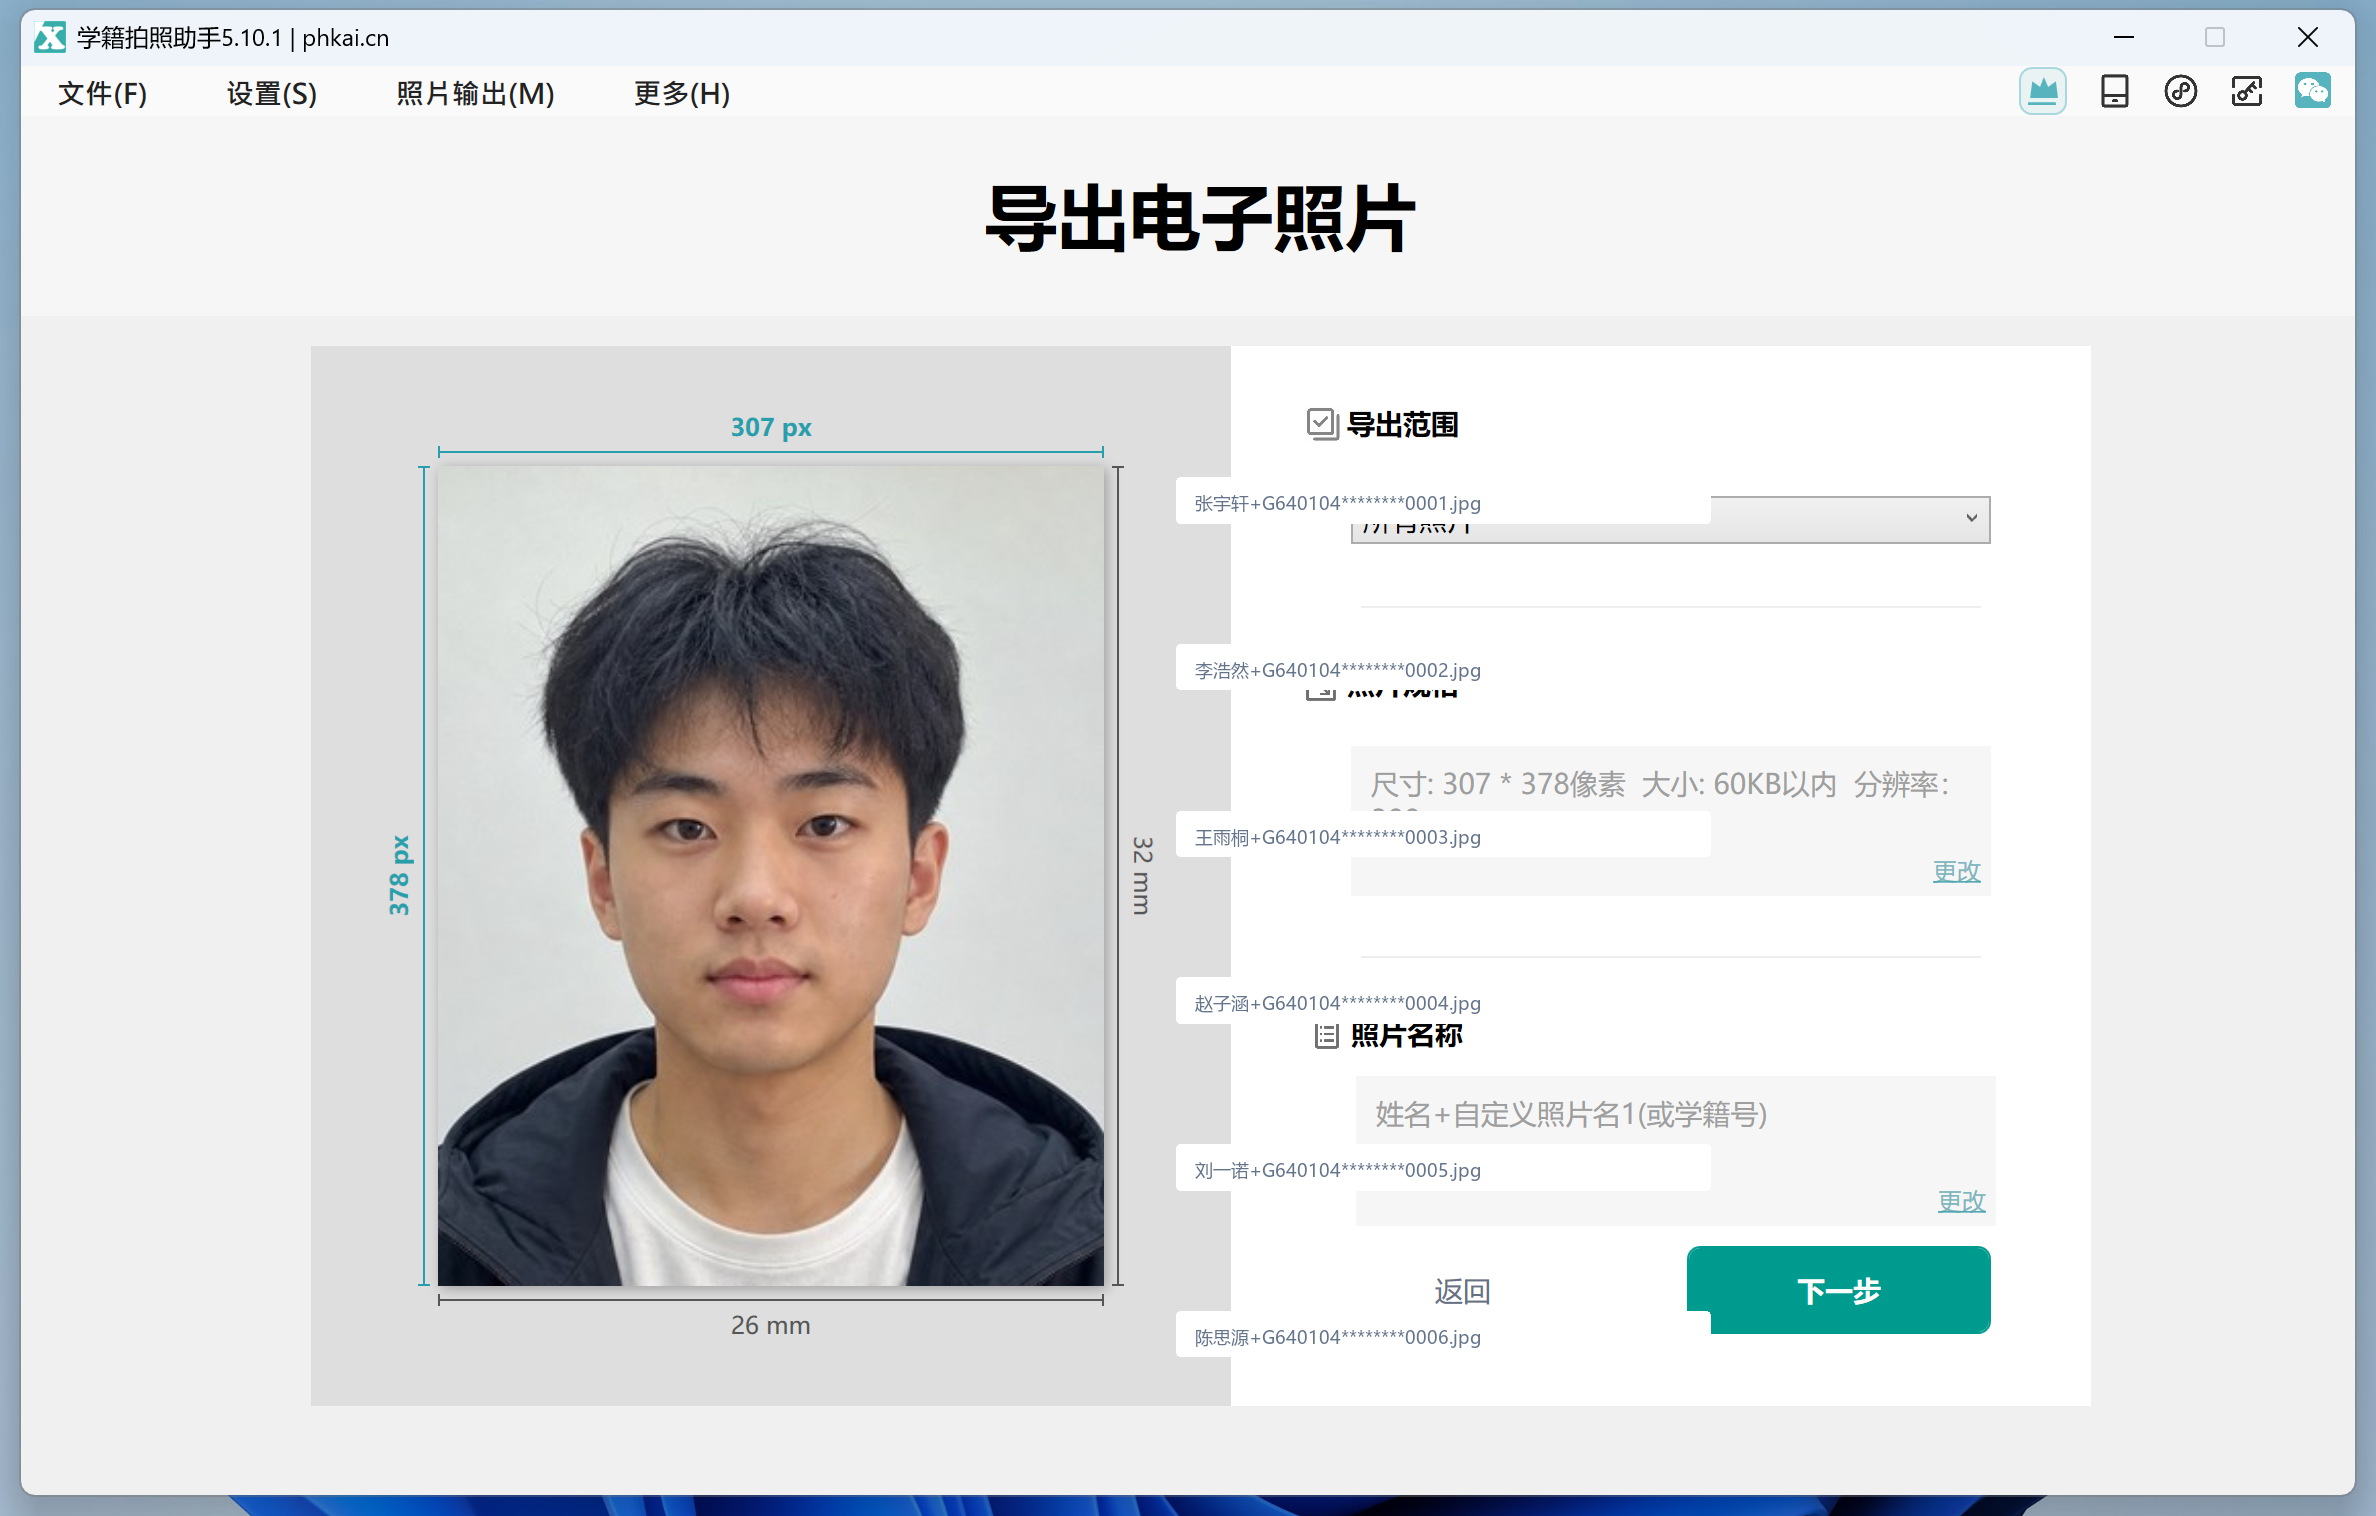Click the crown VIP icon
The image size is (2376, 1516).
(2042, 92)
